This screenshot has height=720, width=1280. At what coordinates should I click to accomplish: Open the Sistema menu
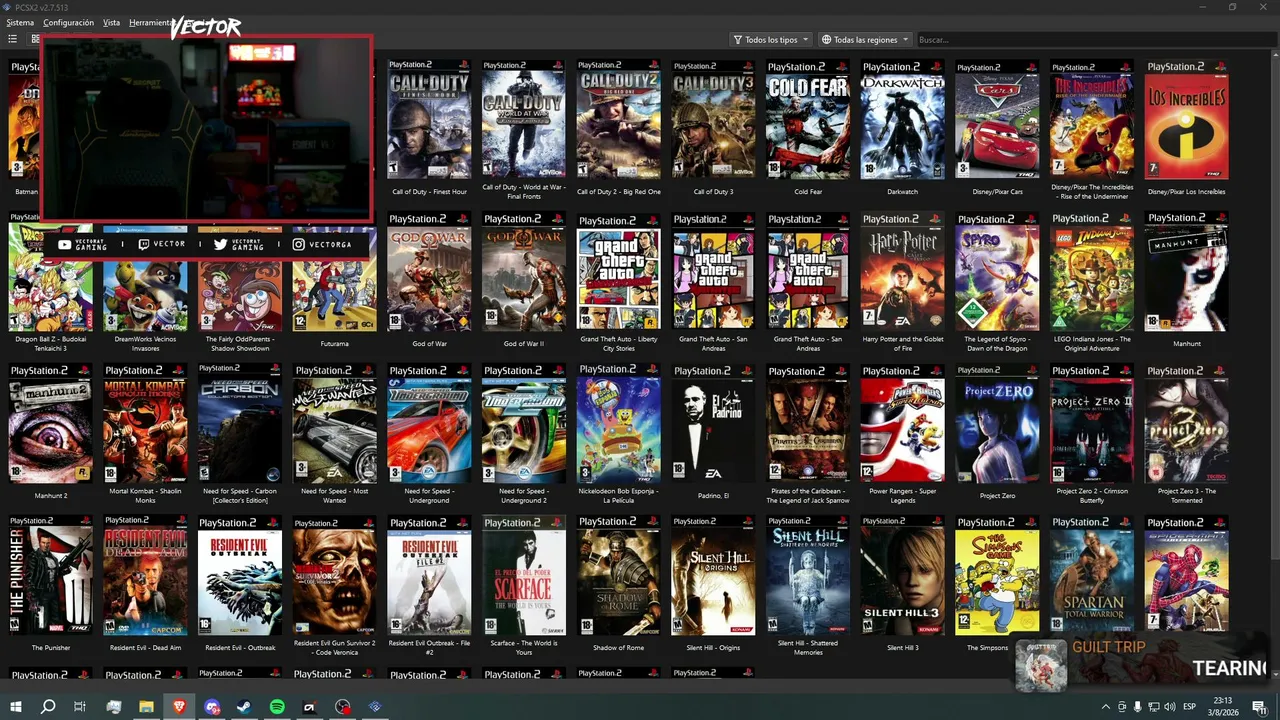coord(20,22)
